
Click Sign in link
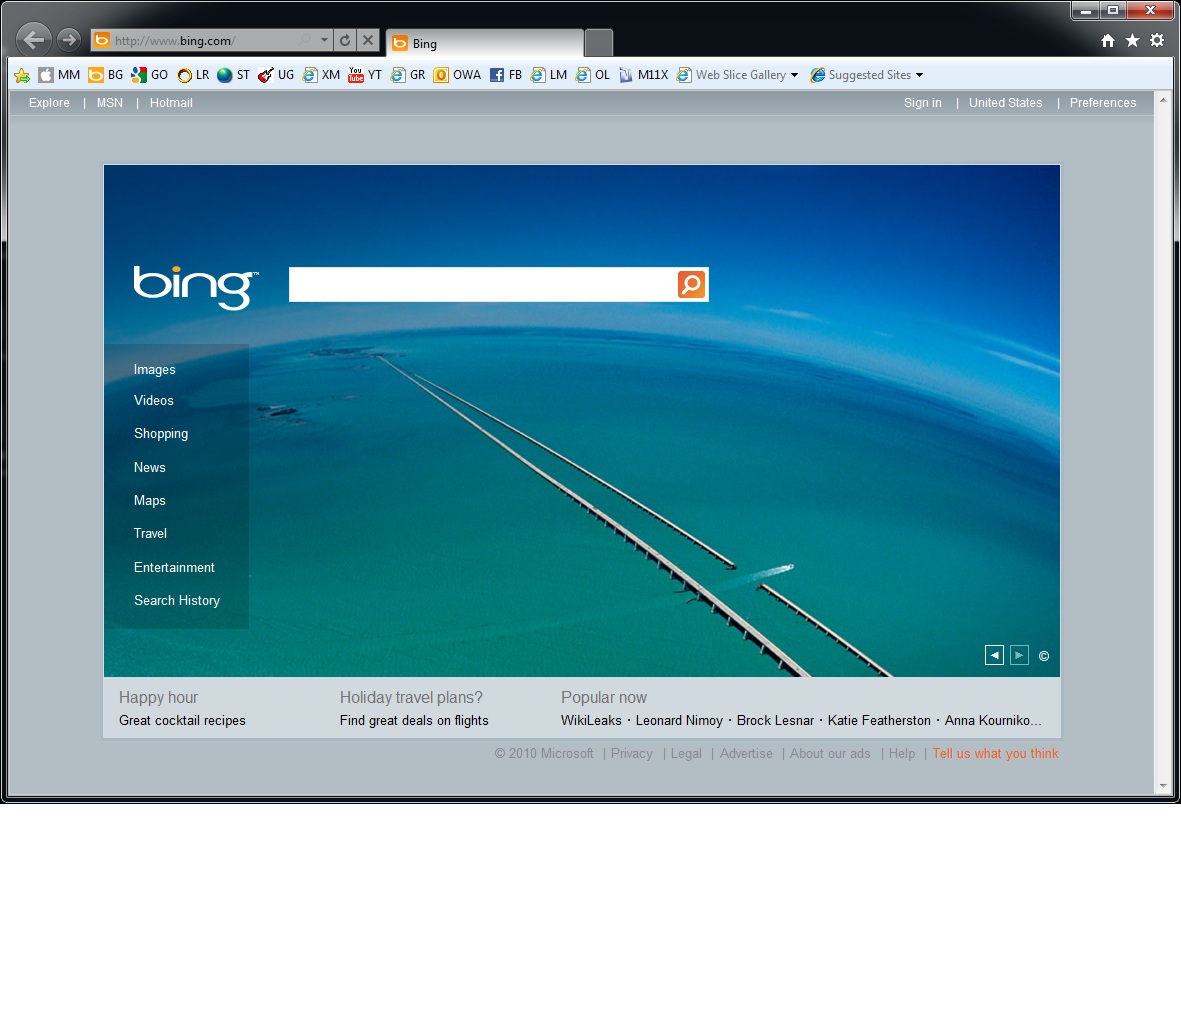[923, 102]
